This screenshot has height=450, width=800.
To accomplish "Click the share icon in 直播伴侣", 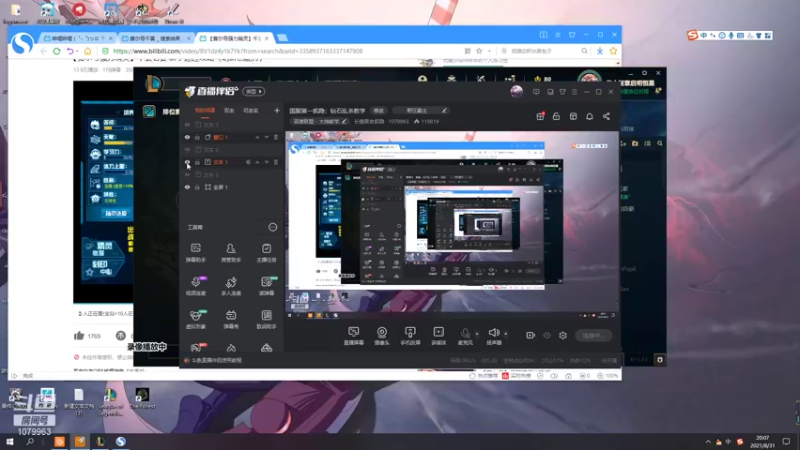I will coord(606,116).
